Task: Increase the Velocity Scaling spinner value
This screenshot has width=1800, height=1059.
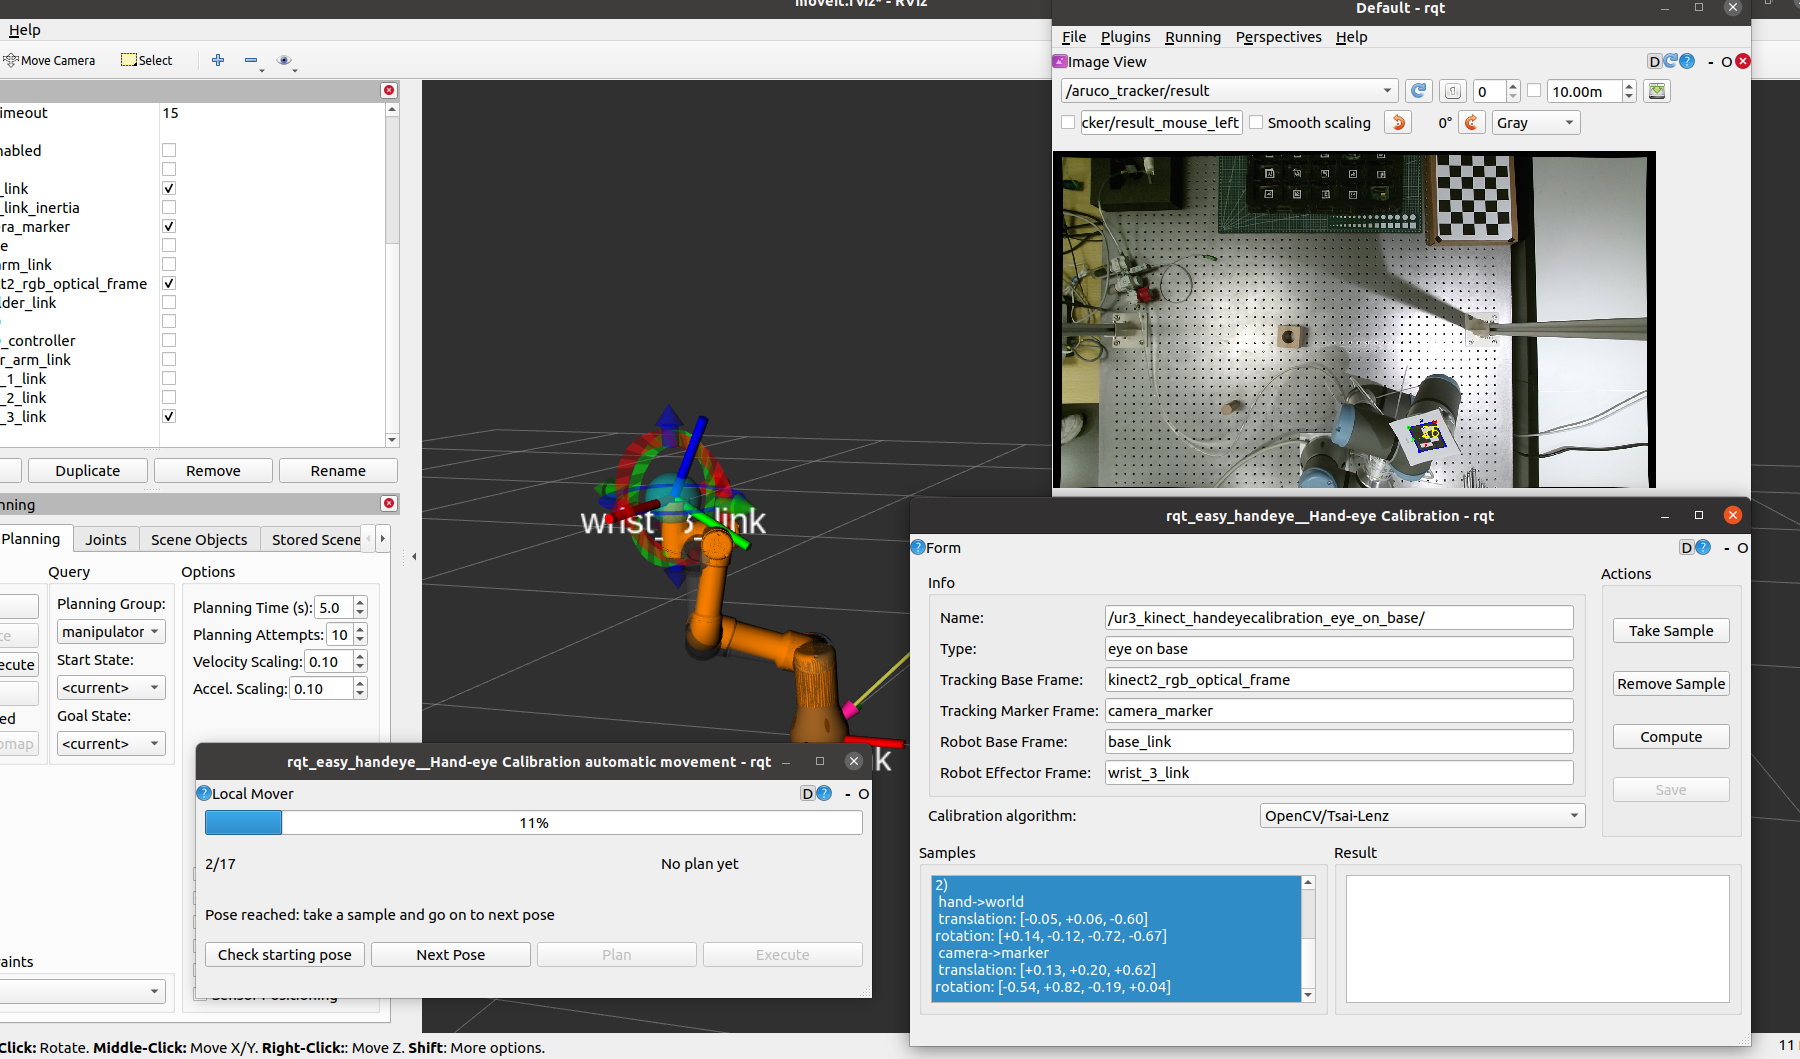Action: click(360, 656)
